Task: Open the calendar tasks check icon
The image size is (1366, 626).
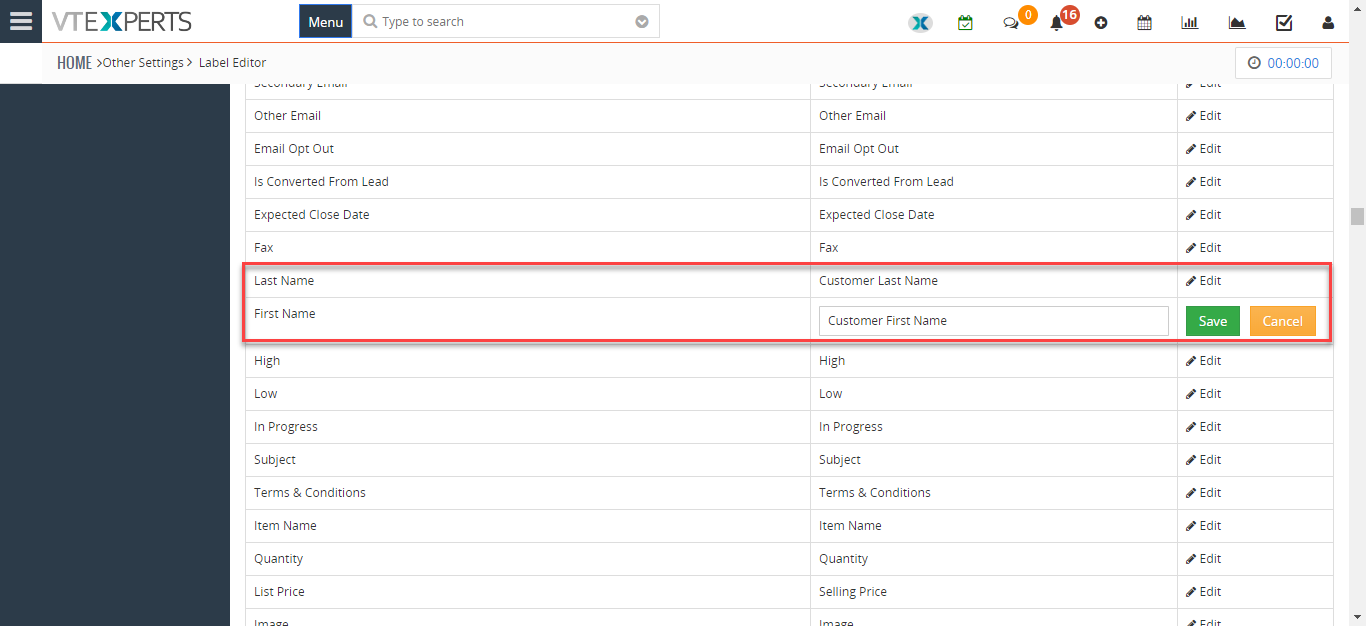Action: [x=965, y=22]
